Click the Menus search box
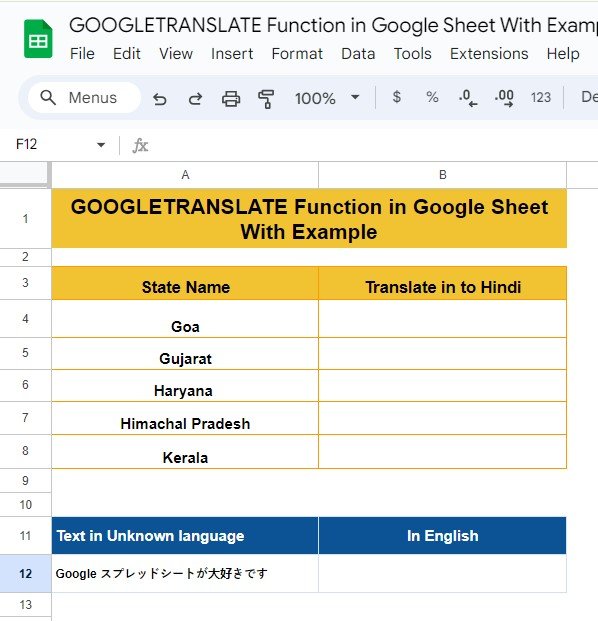598x621 pixels. pyautogui.click(x=84, y=97)
